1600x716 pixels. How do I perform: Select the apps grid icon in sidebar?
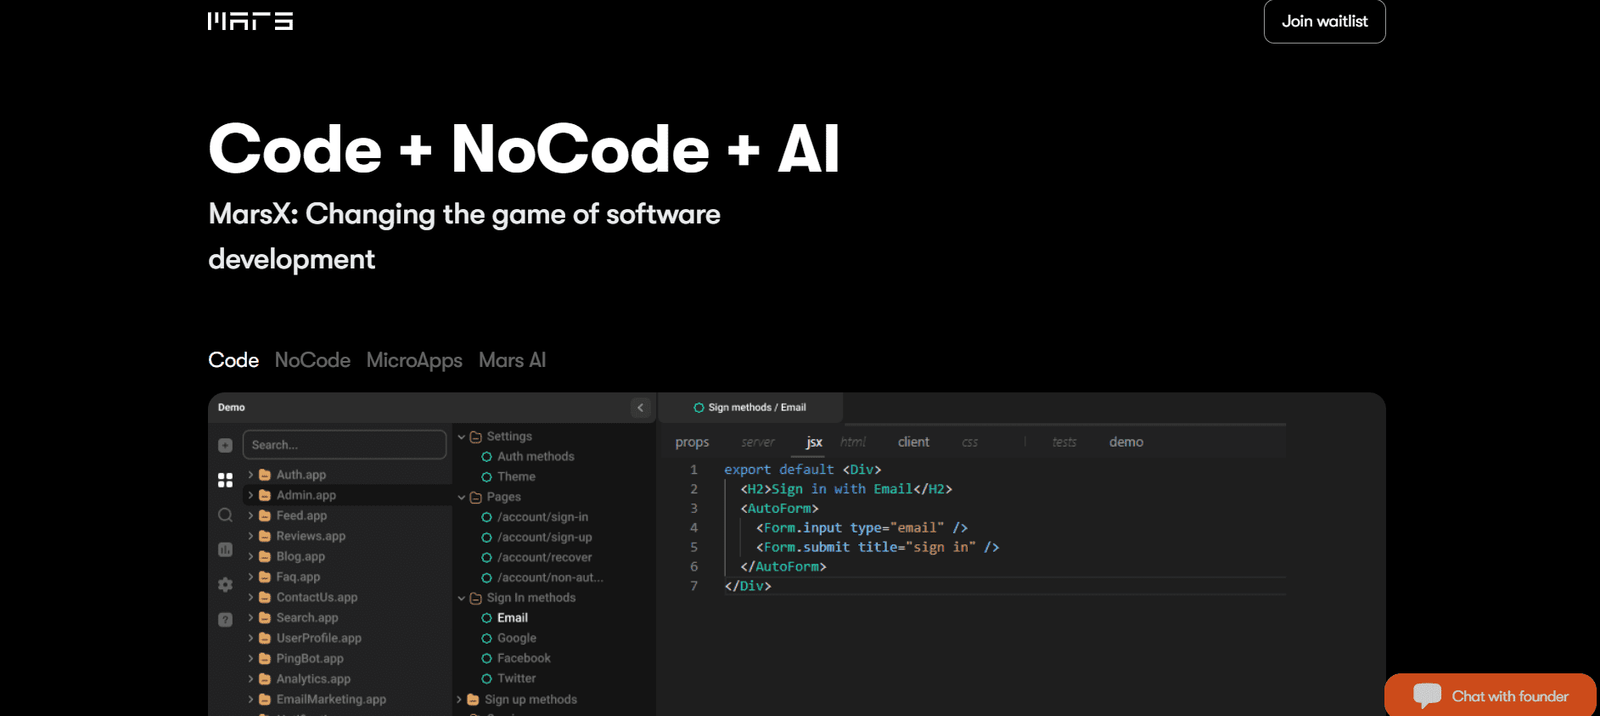point(225,480)
